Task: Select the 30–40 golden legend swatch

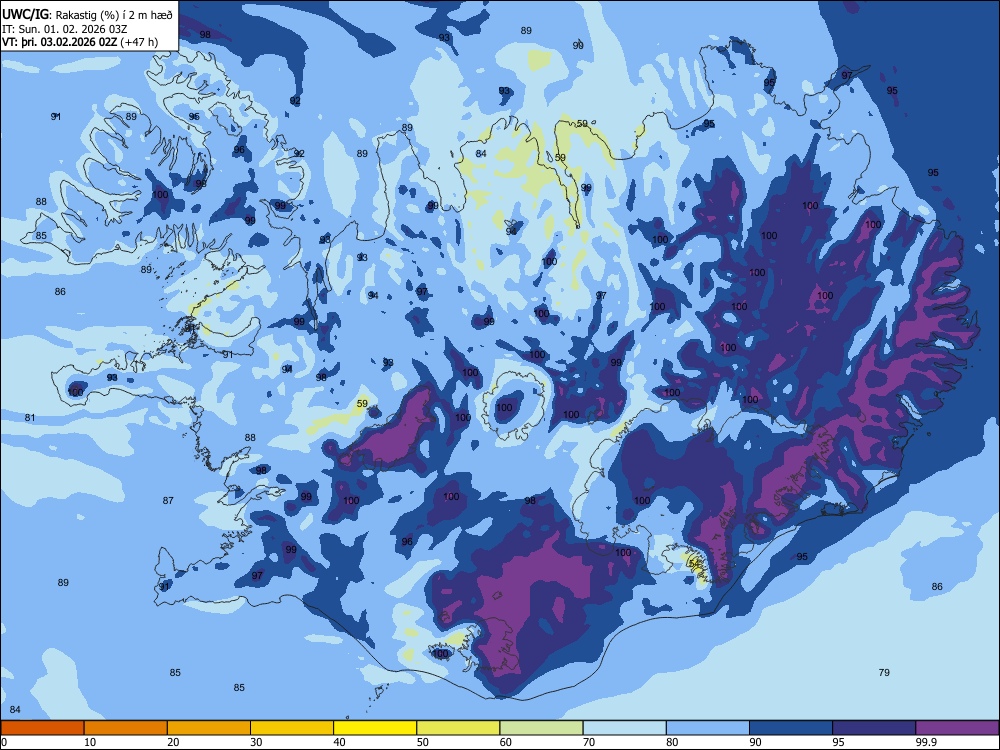Action: tap(292, 728)
